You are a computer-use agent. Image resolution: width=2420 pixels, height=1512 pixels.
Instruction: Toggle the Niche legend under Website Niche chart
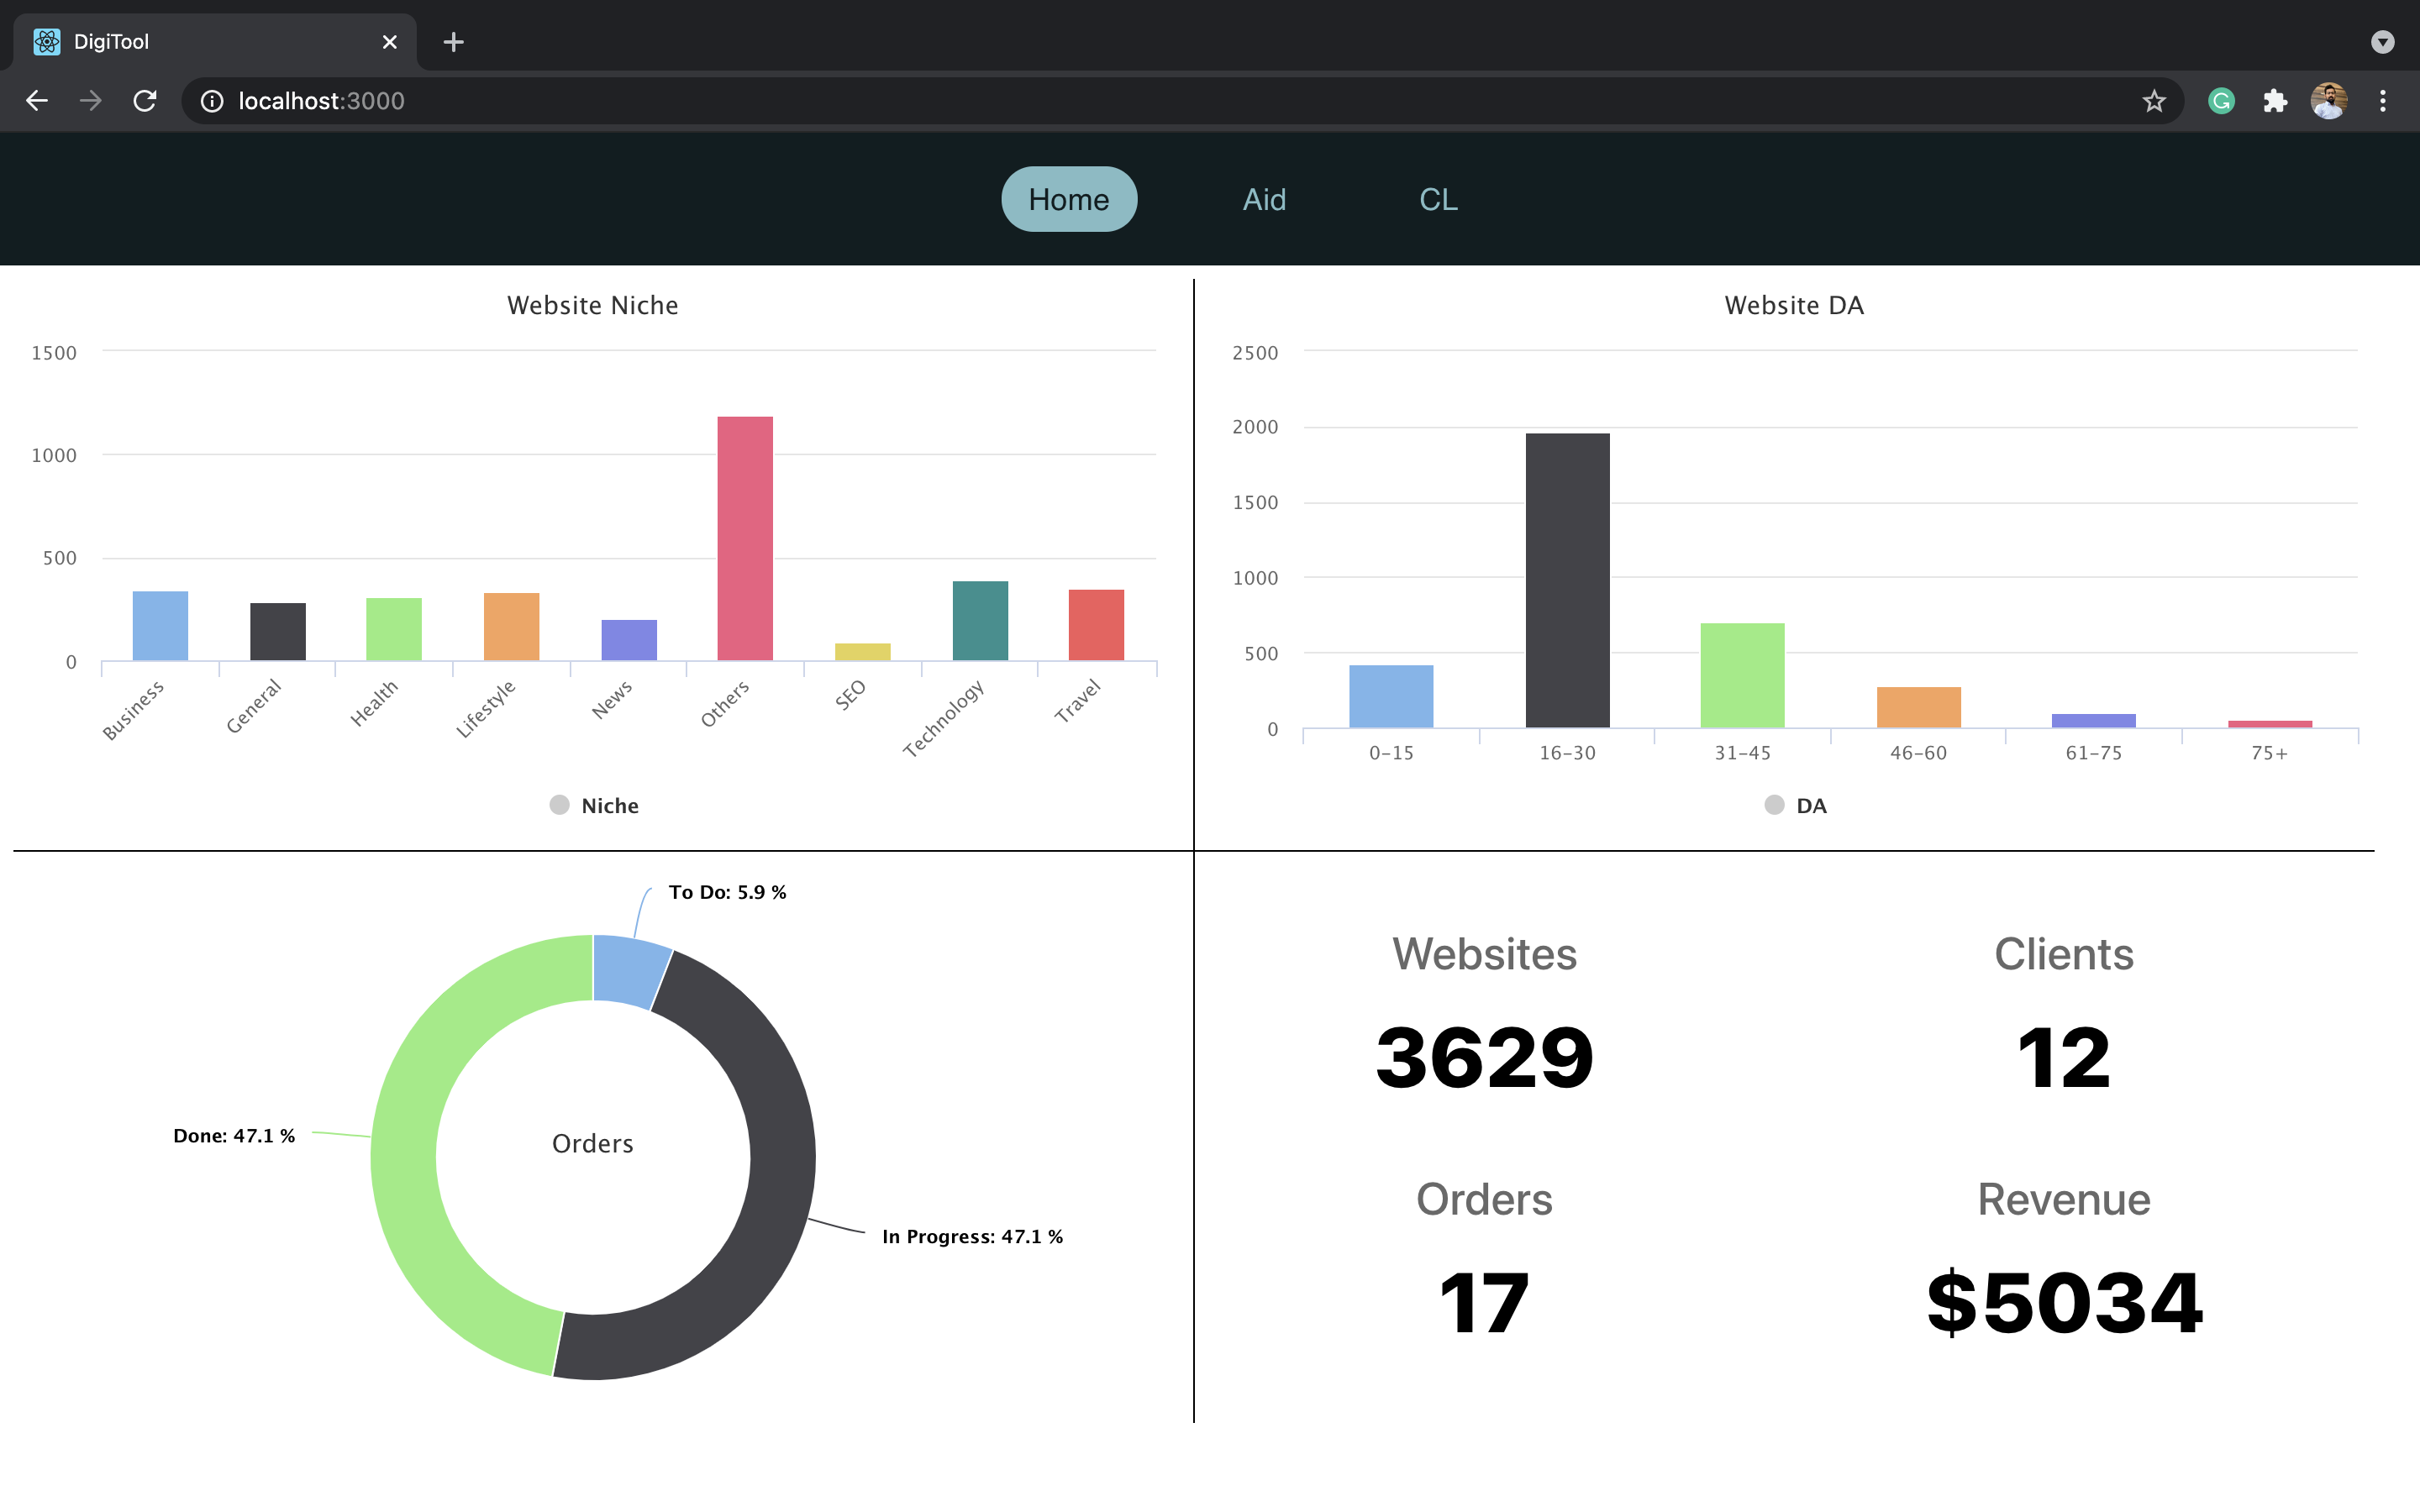pos(593,805)
